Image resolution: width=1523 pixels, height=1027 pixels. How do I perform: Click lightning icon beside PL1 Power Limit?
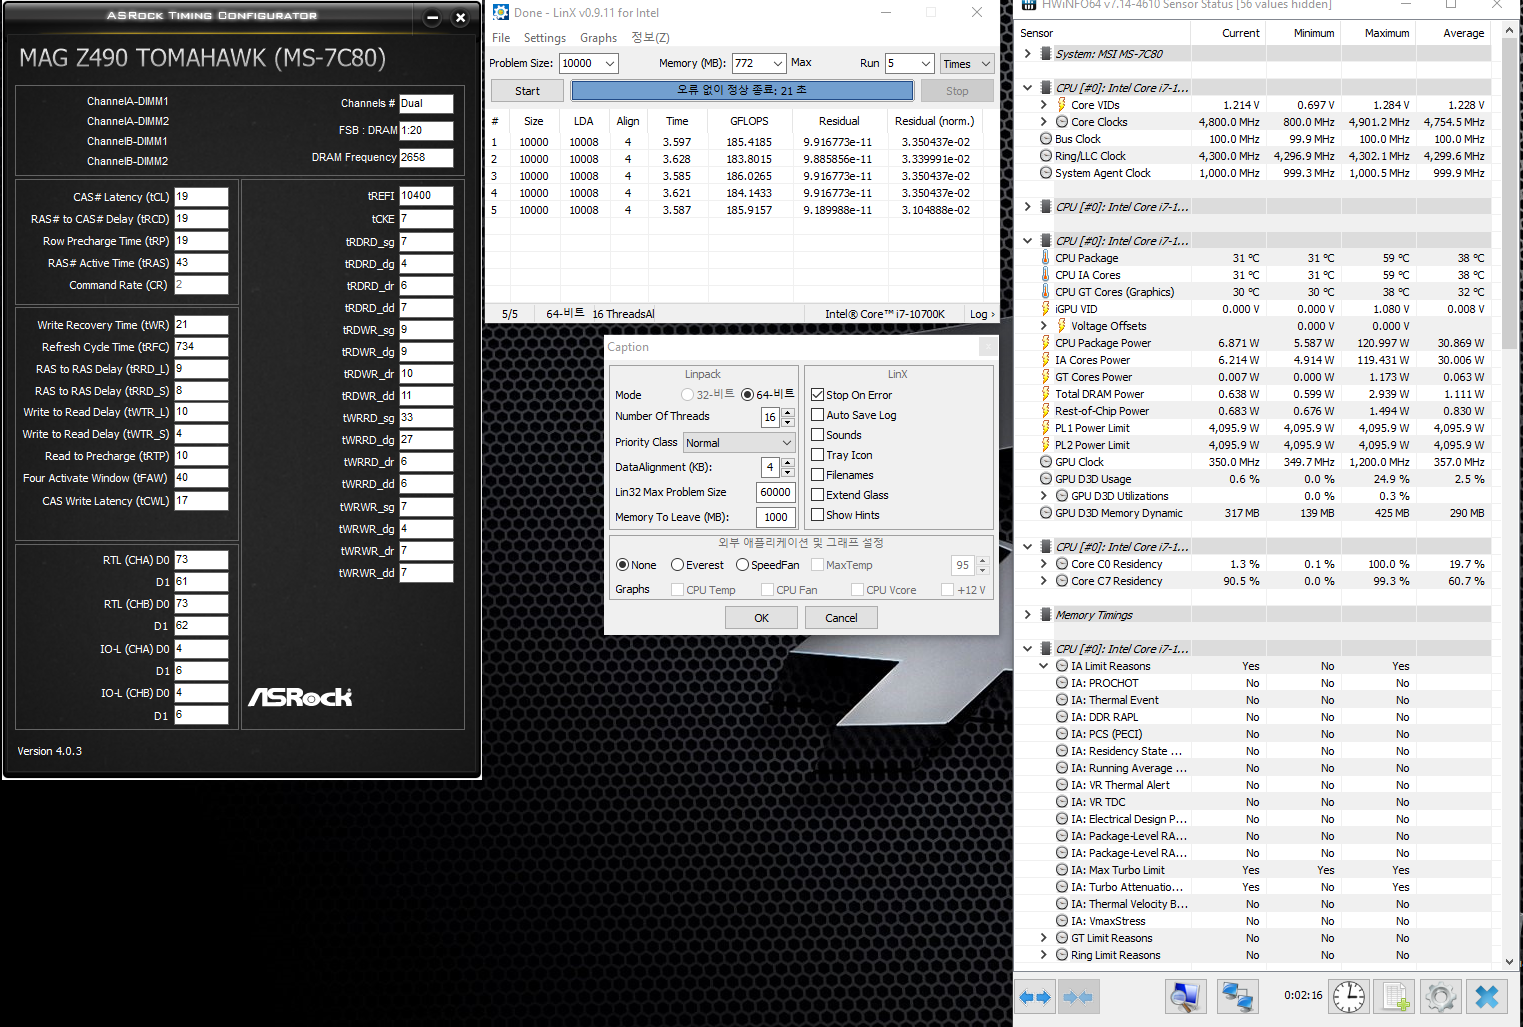pos(1046,428)
